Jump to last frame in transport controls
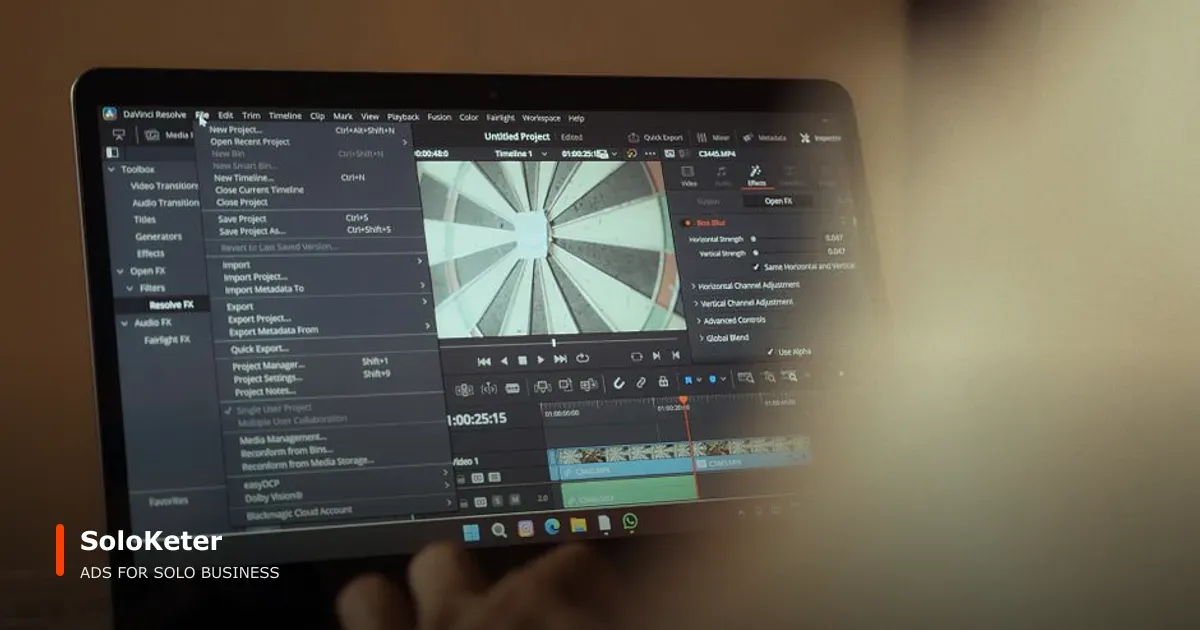Screen dimensions: 1200x630 (560, 359)
